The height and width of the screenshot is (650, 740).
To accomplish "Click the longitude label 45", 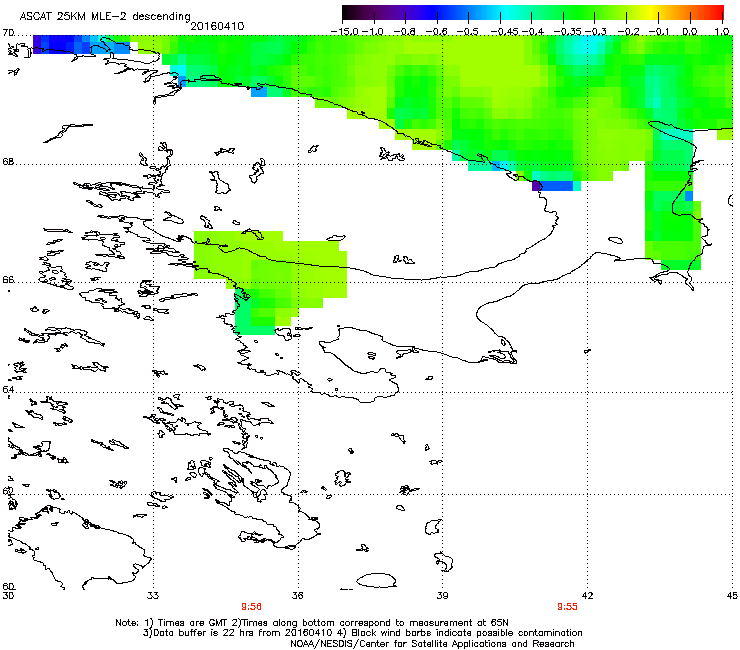I will pyautogui.click(x=732, y=596).
